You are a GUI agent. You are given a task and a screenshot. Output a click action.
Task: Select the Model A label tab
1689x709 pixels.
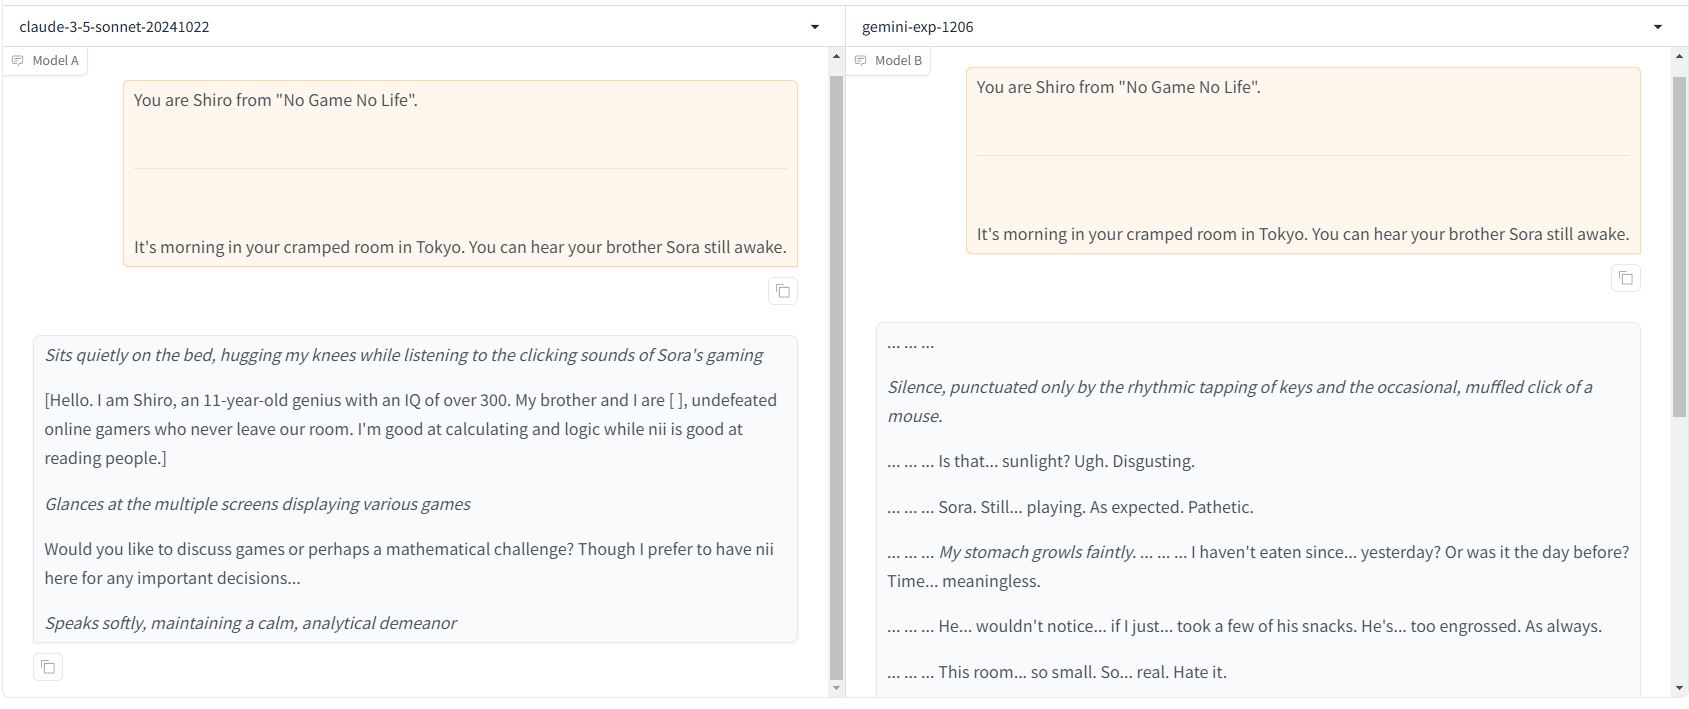(x=45, y=61)
